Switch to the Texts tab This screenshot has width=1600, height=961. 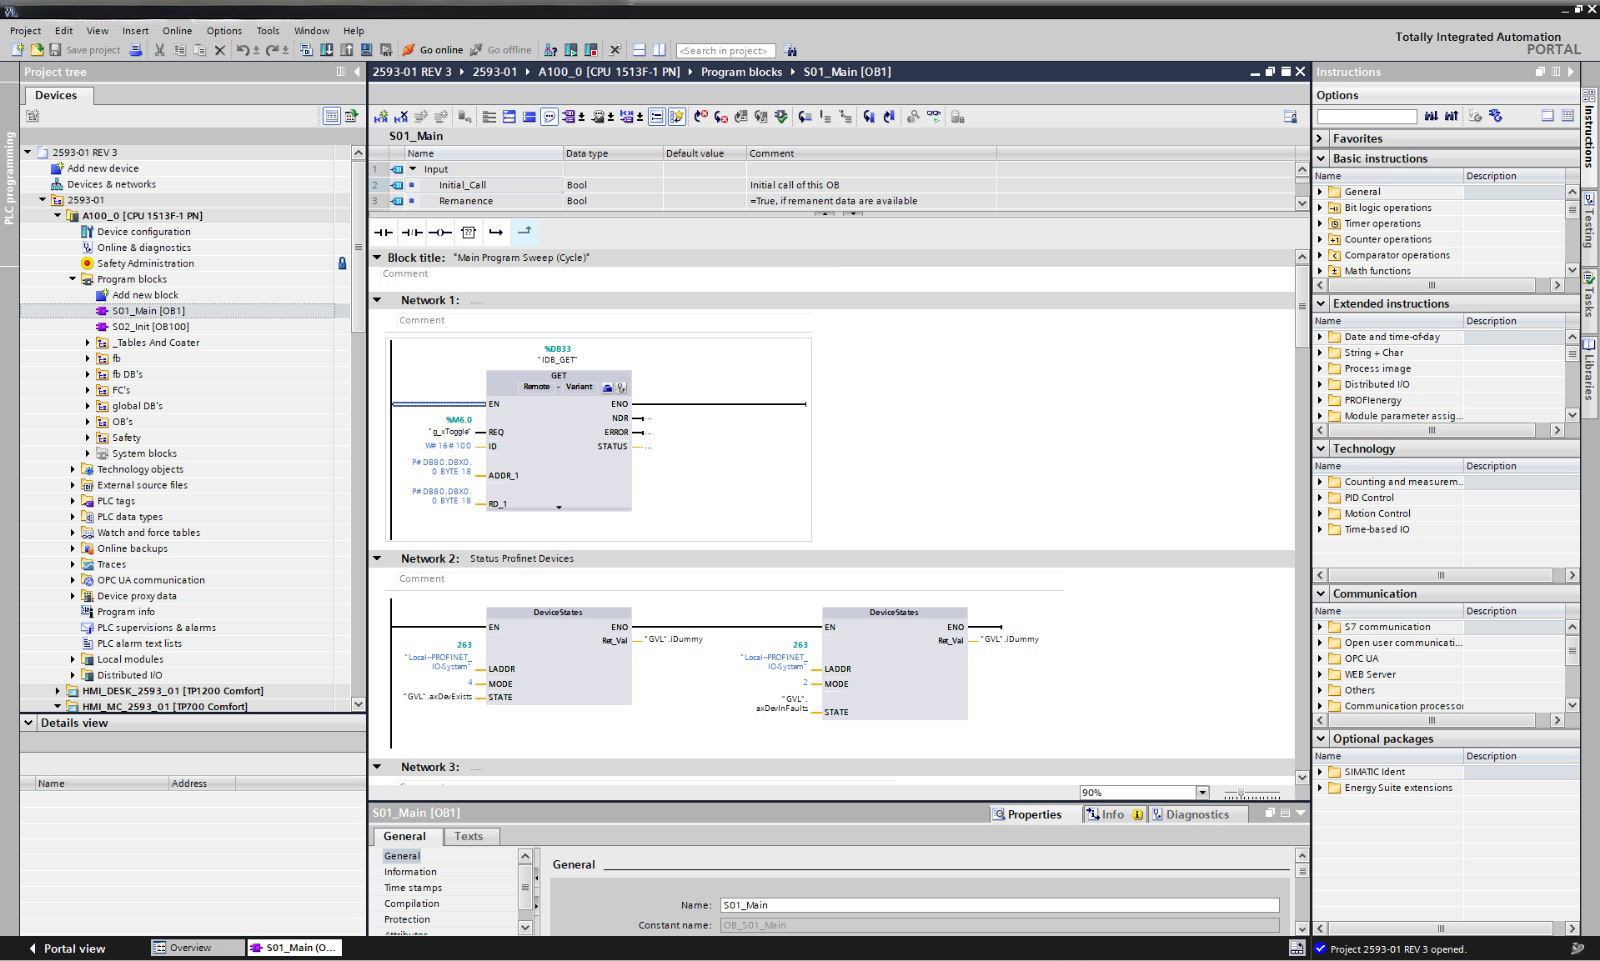(x=468, y=837)
